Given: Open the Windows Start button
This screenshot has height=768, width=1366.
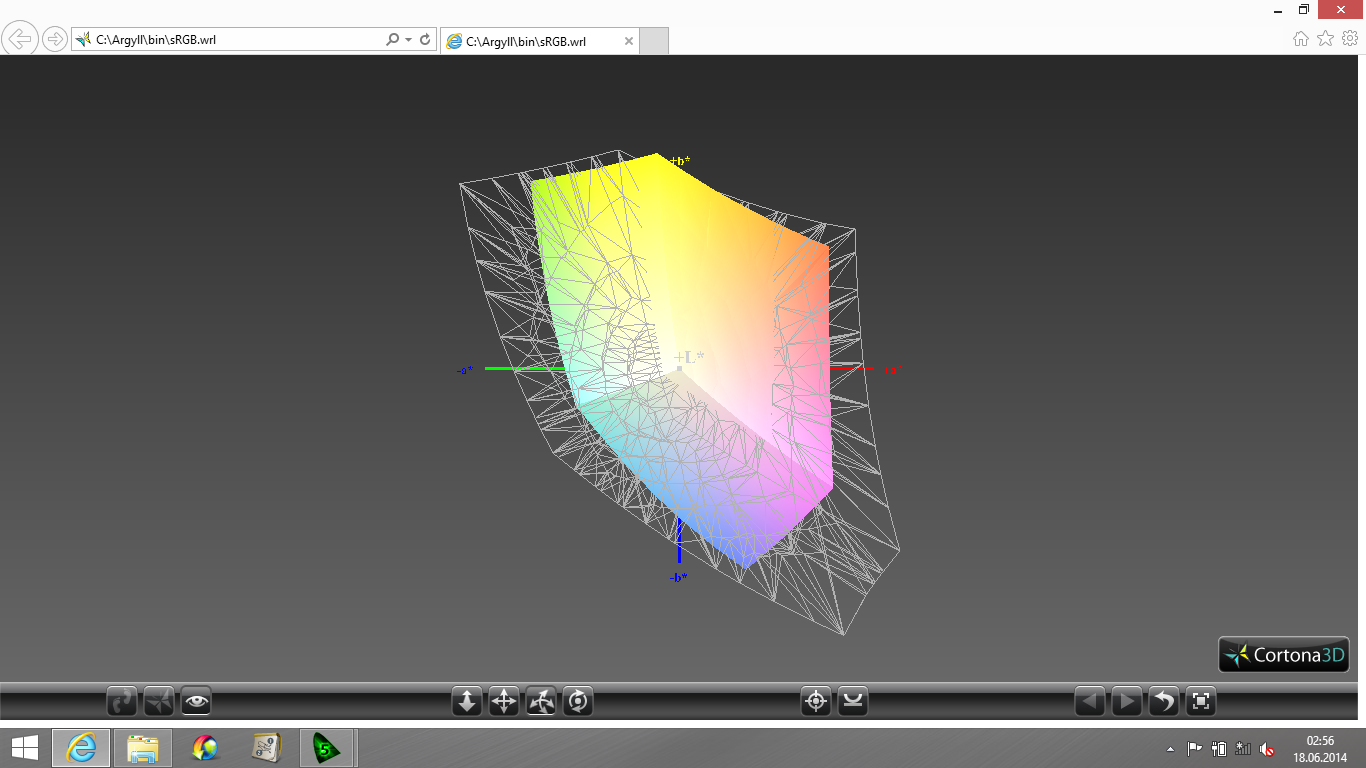Looking at the screenshot, I should click(x=25, y=748).
